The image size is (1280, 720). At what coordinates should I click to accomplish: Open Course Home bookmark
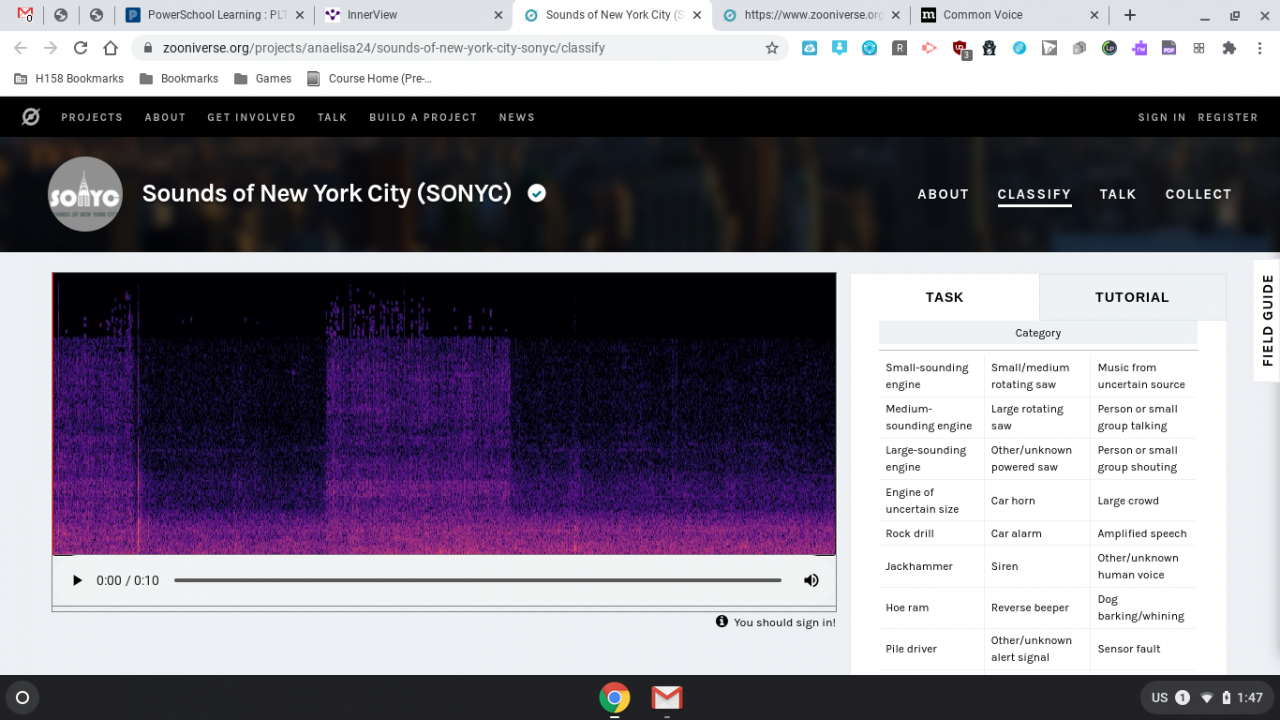coord(369,78)
